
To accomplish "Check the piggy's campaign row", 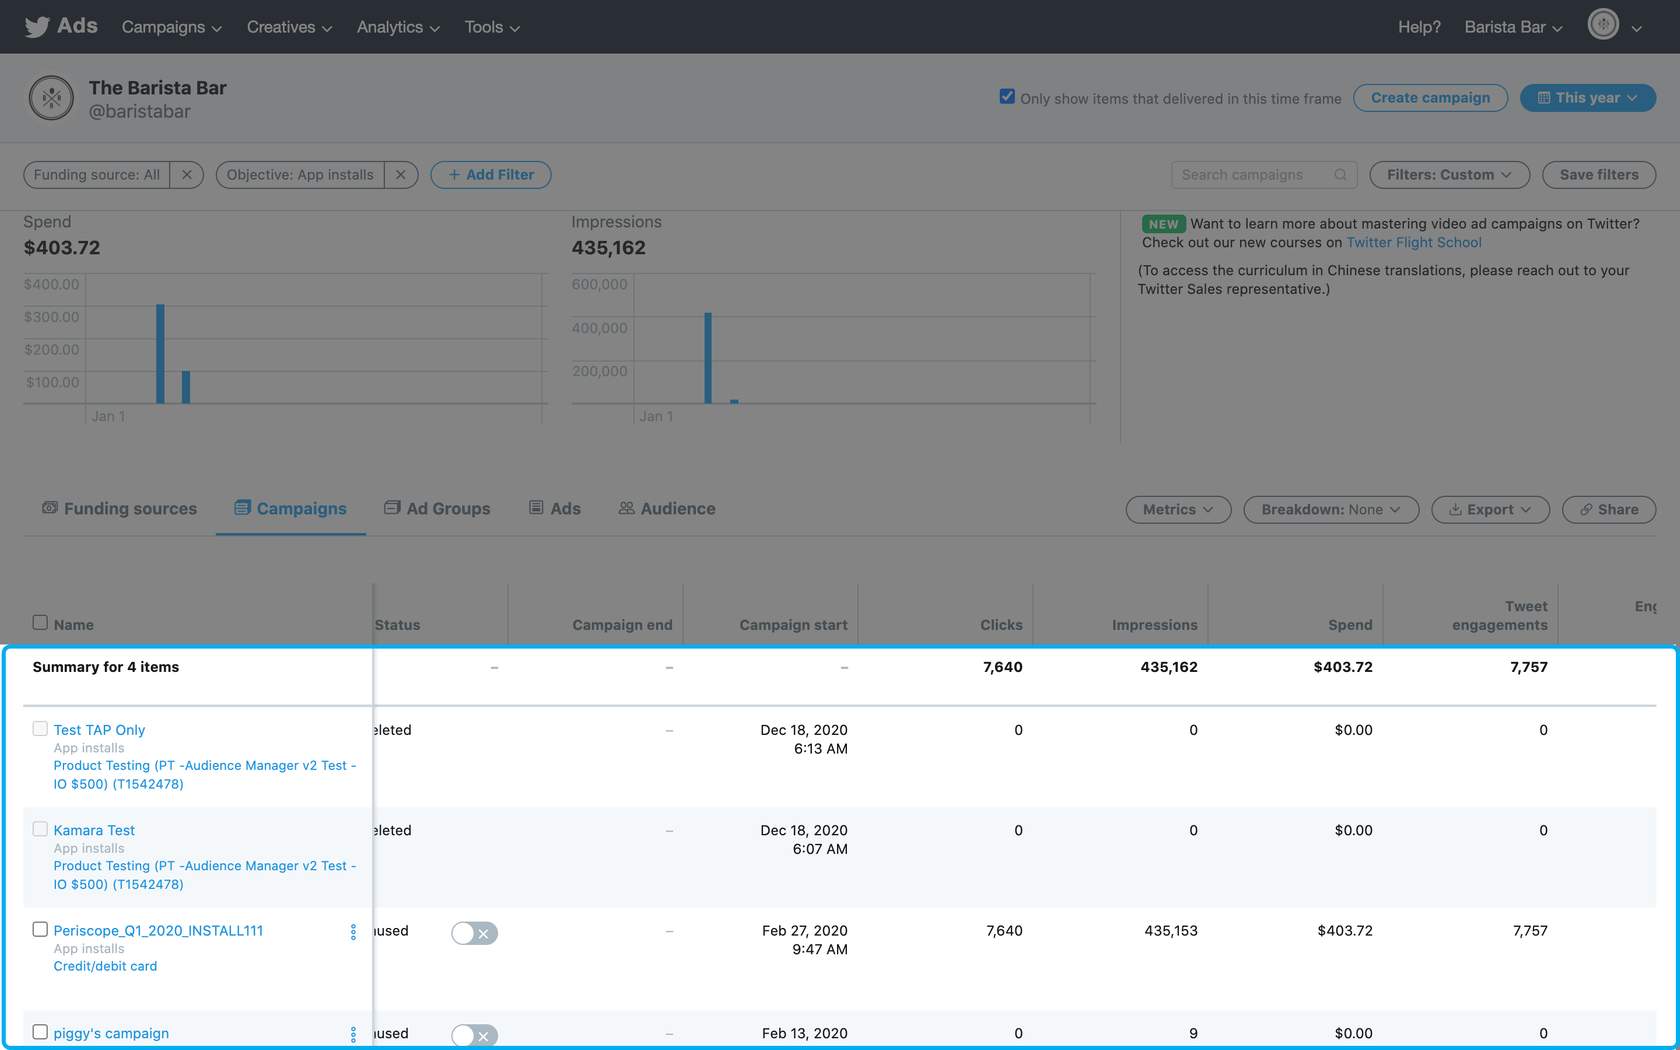I will pos(40,1031).
